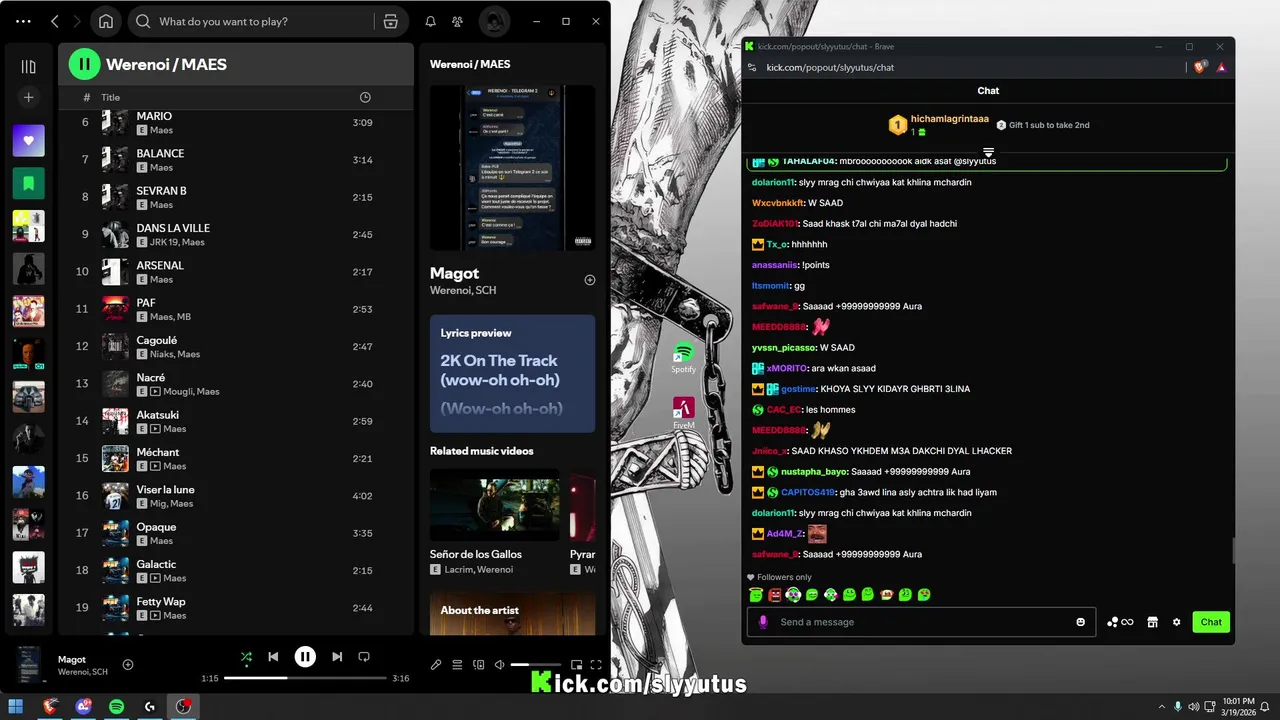Collapse Your Library sidebar icon
The image size is (1280, 720).
click(x=28, y=67)
